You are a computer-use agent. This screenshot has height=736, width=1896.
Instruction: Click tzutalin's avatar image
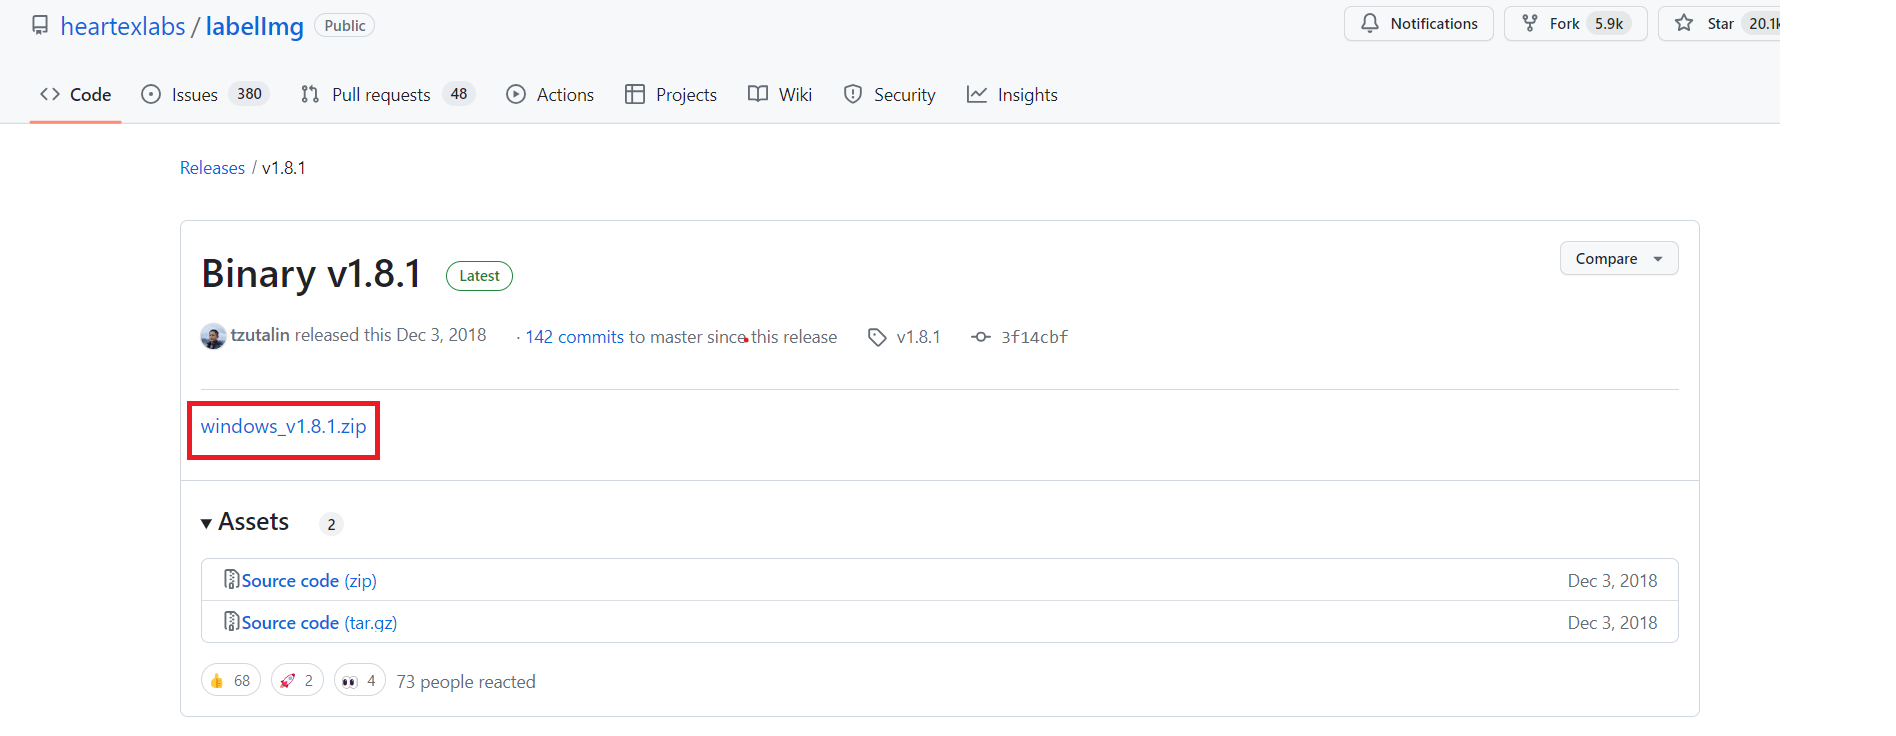coord(213,336)
